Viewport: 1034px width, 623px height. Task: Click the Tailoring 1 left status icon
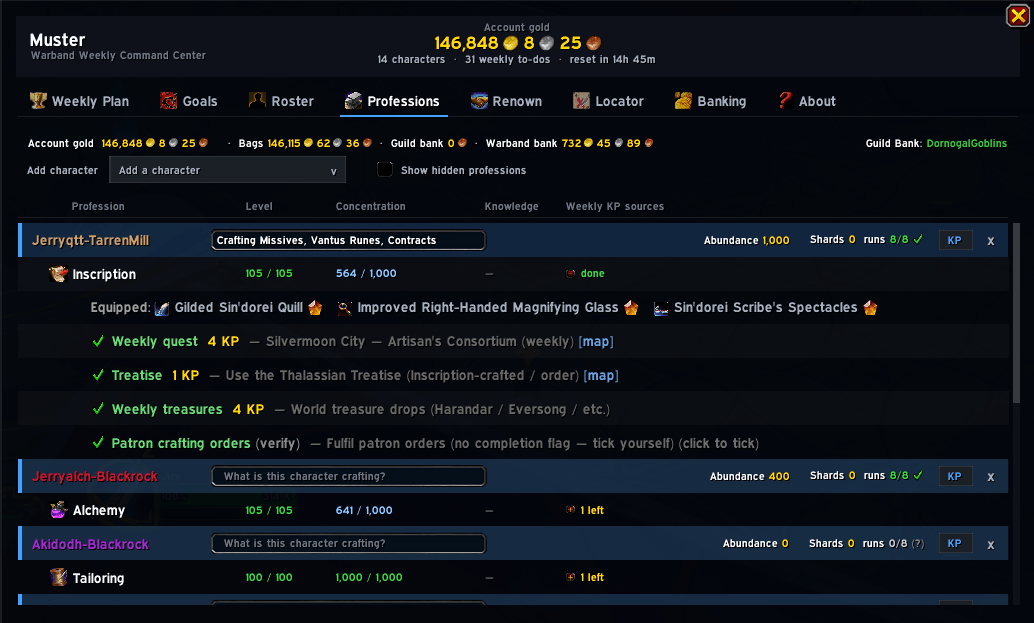(x=570, y=577)
